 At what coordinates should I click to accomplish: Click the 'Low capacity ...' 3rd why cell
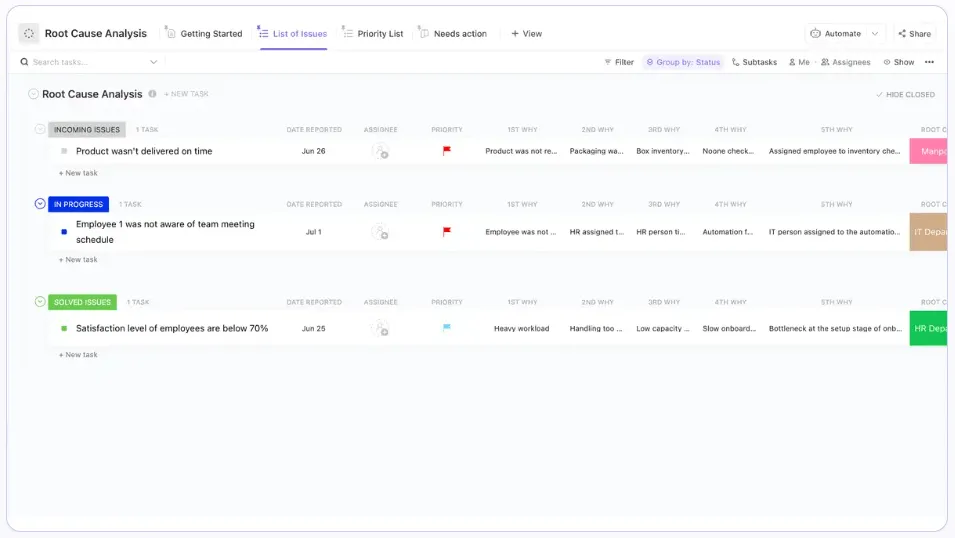coord(663,328)
